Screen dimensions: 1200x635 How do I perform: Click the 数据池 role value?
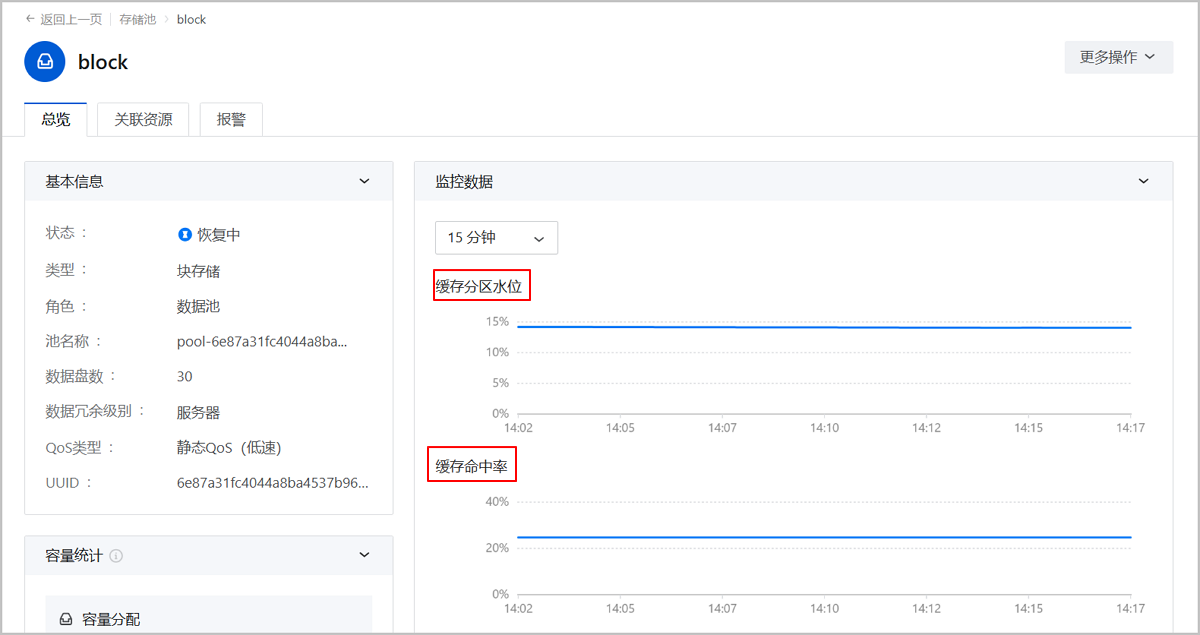pos(199,306)
